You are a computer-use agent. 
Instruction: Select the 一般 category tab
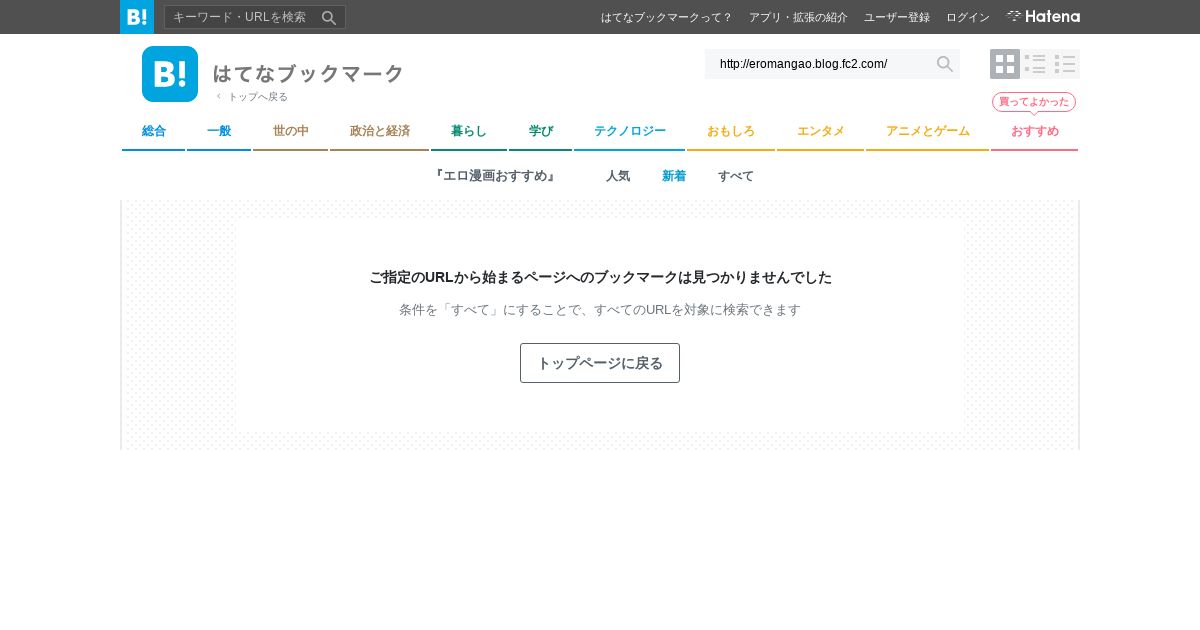click(x=219, y=132)
